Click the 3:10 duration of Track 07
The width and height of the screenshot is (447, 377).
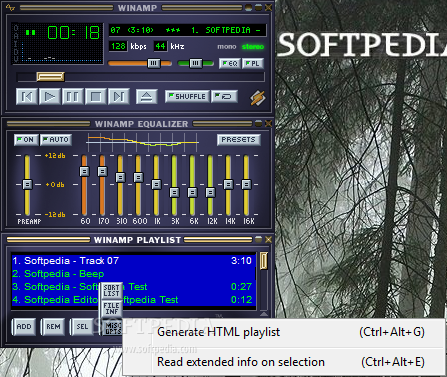[241, 261]
